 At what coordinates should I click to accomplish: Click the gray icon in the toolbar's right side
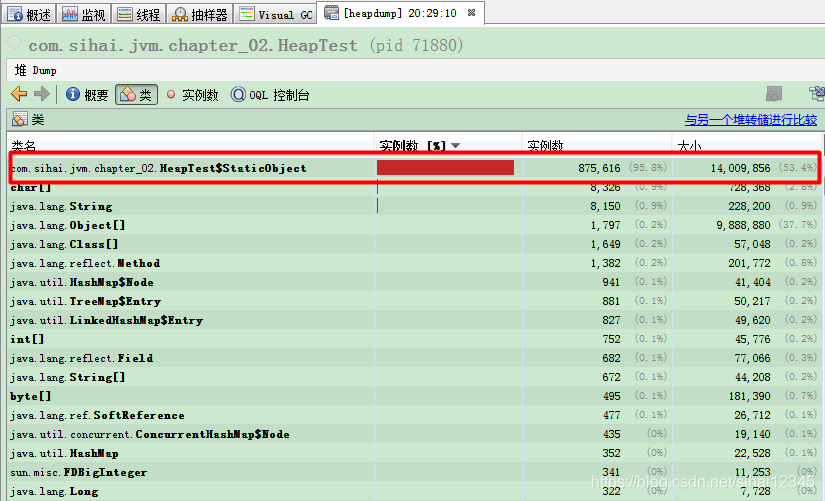[x=774, y=94]
